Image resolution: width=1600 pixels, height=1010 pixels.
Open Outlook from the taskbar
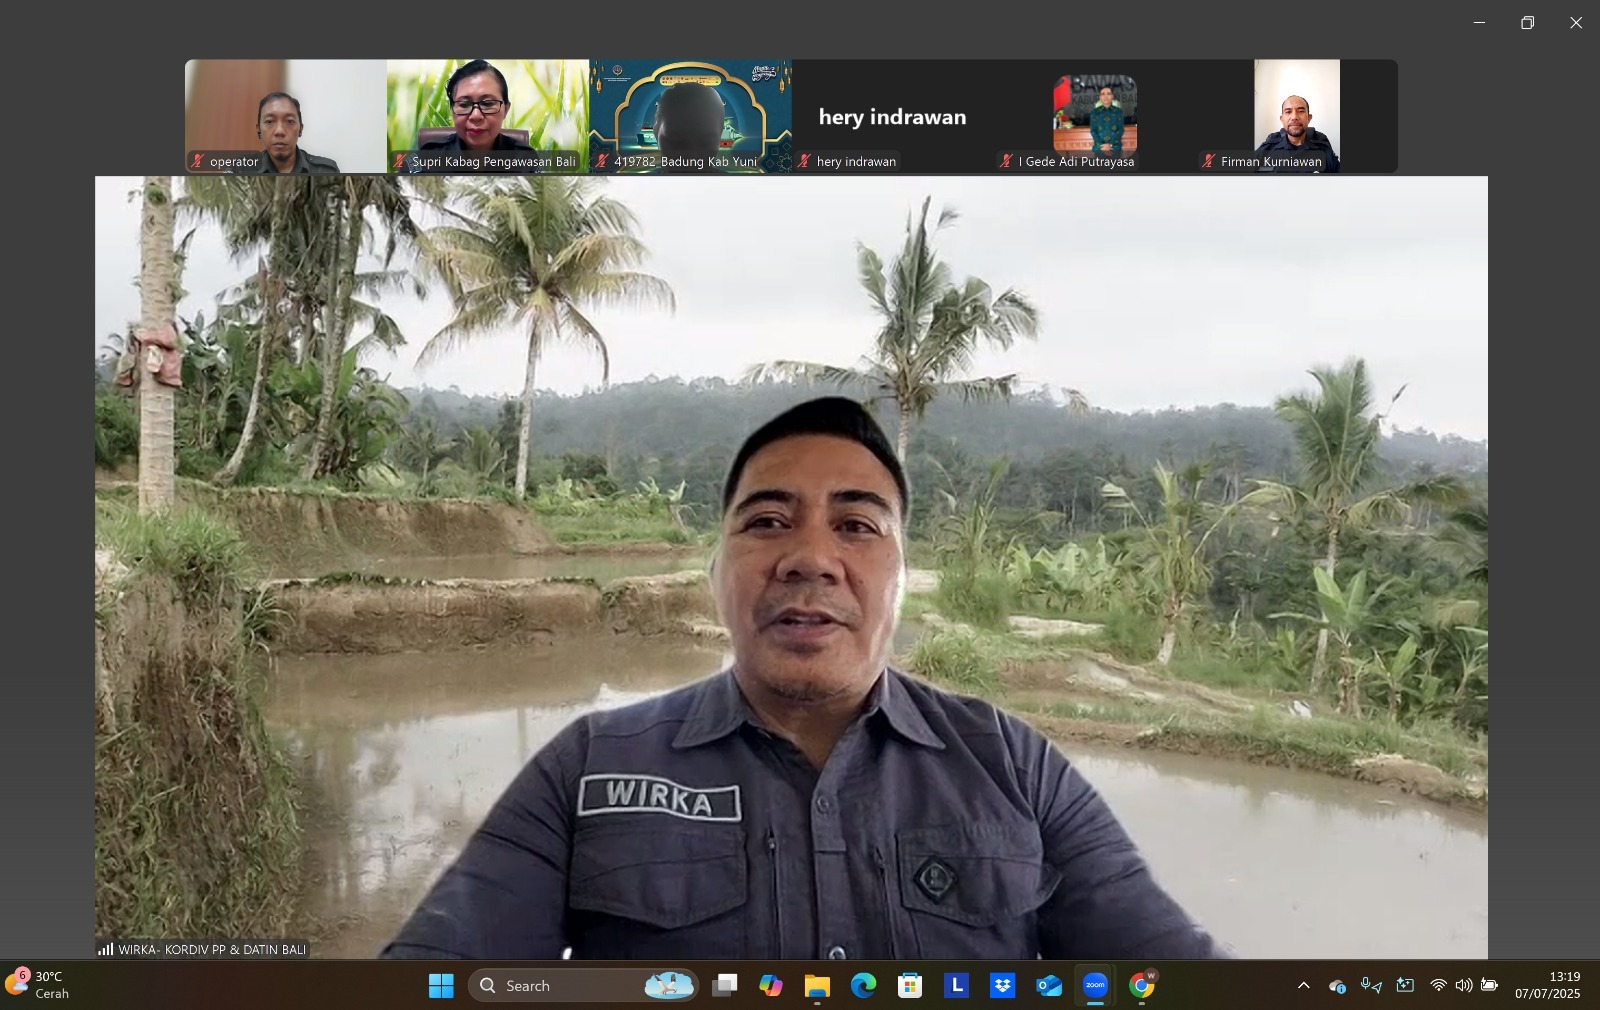[1049, 986]
